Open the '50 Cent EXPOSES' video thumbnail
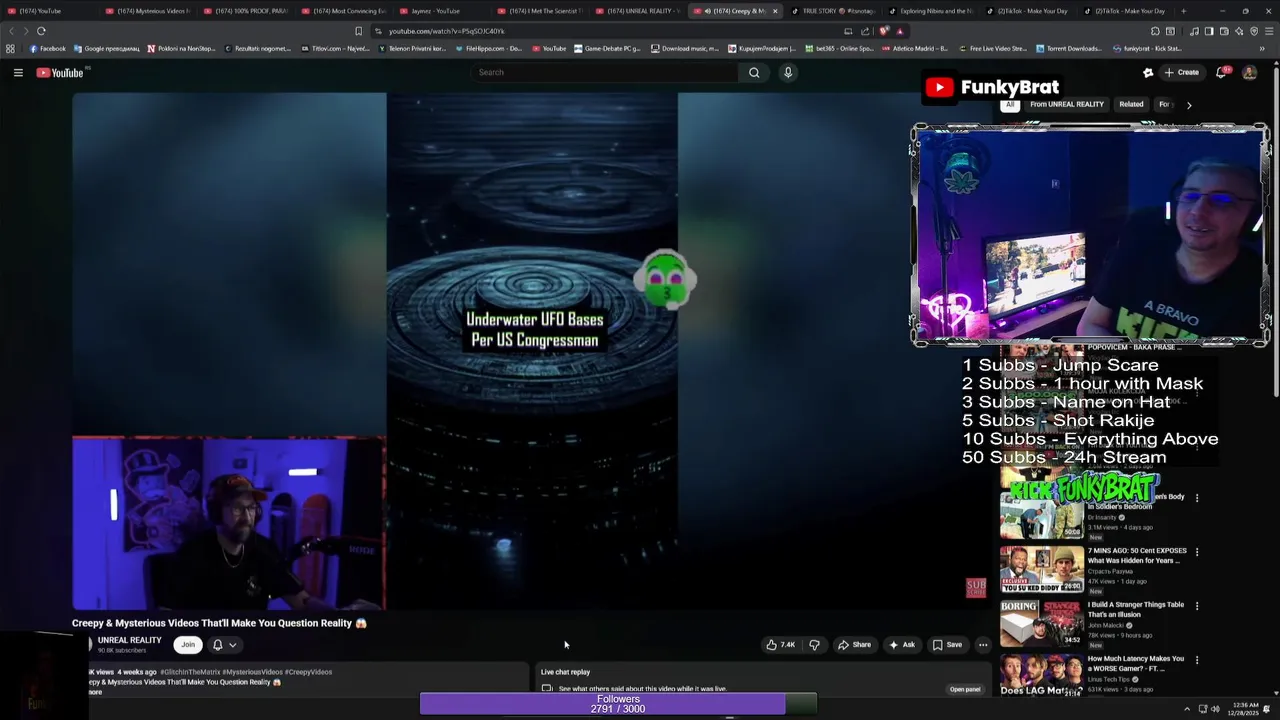Image resolution: width=1280 pixels, height=720 pixels. pyautogui.click(x=1041, y=569)
